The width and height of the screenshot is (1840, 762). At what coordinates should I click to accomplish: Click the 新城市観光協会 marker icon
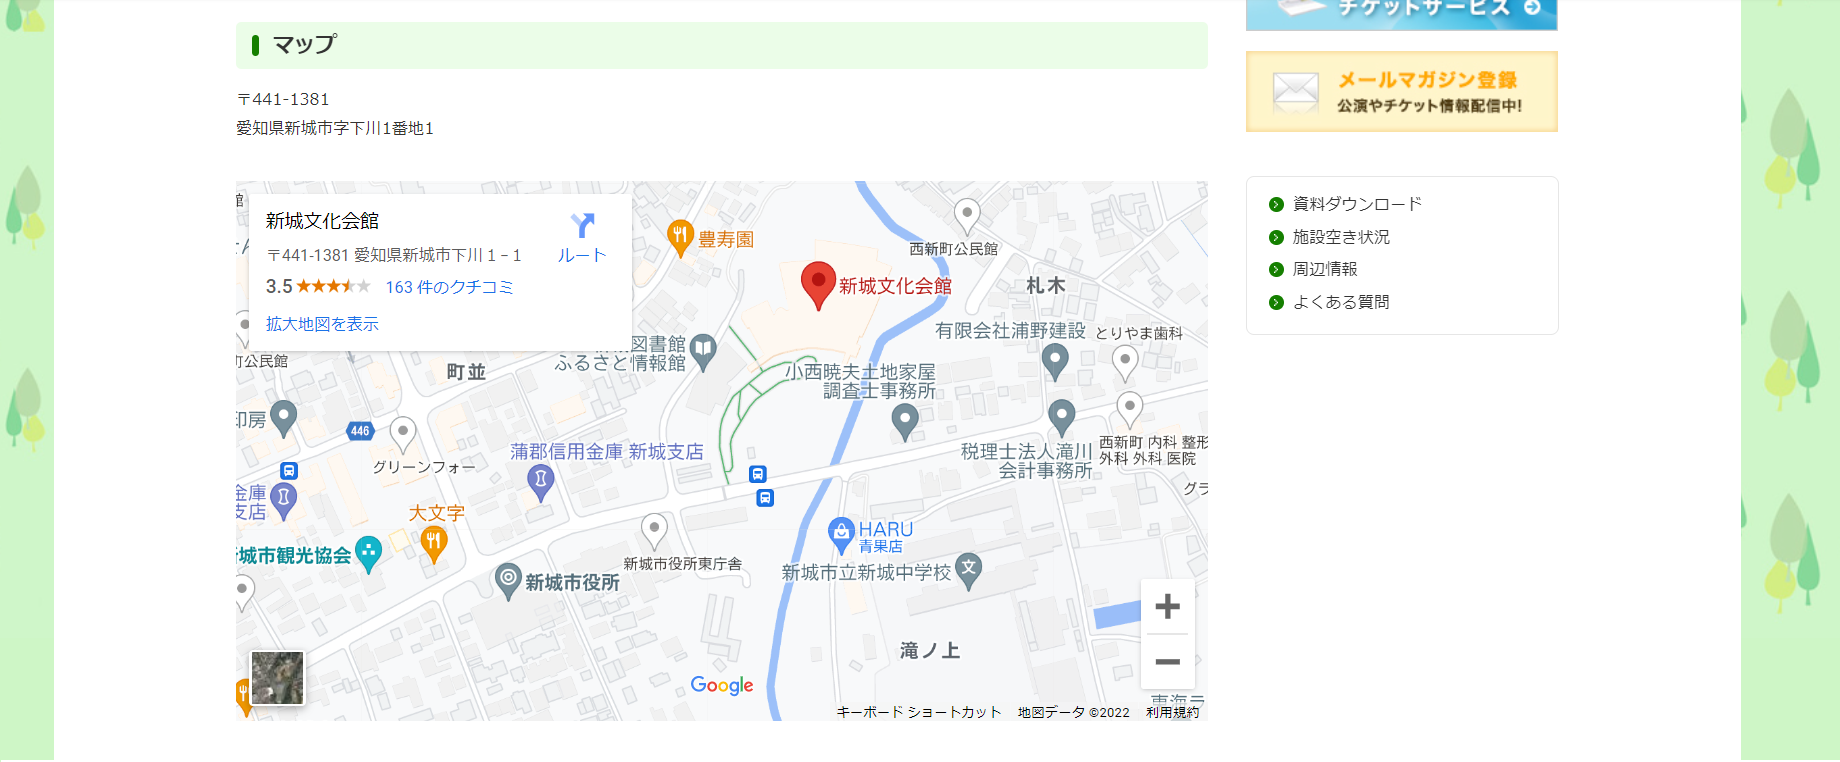(x=369, y=554)
